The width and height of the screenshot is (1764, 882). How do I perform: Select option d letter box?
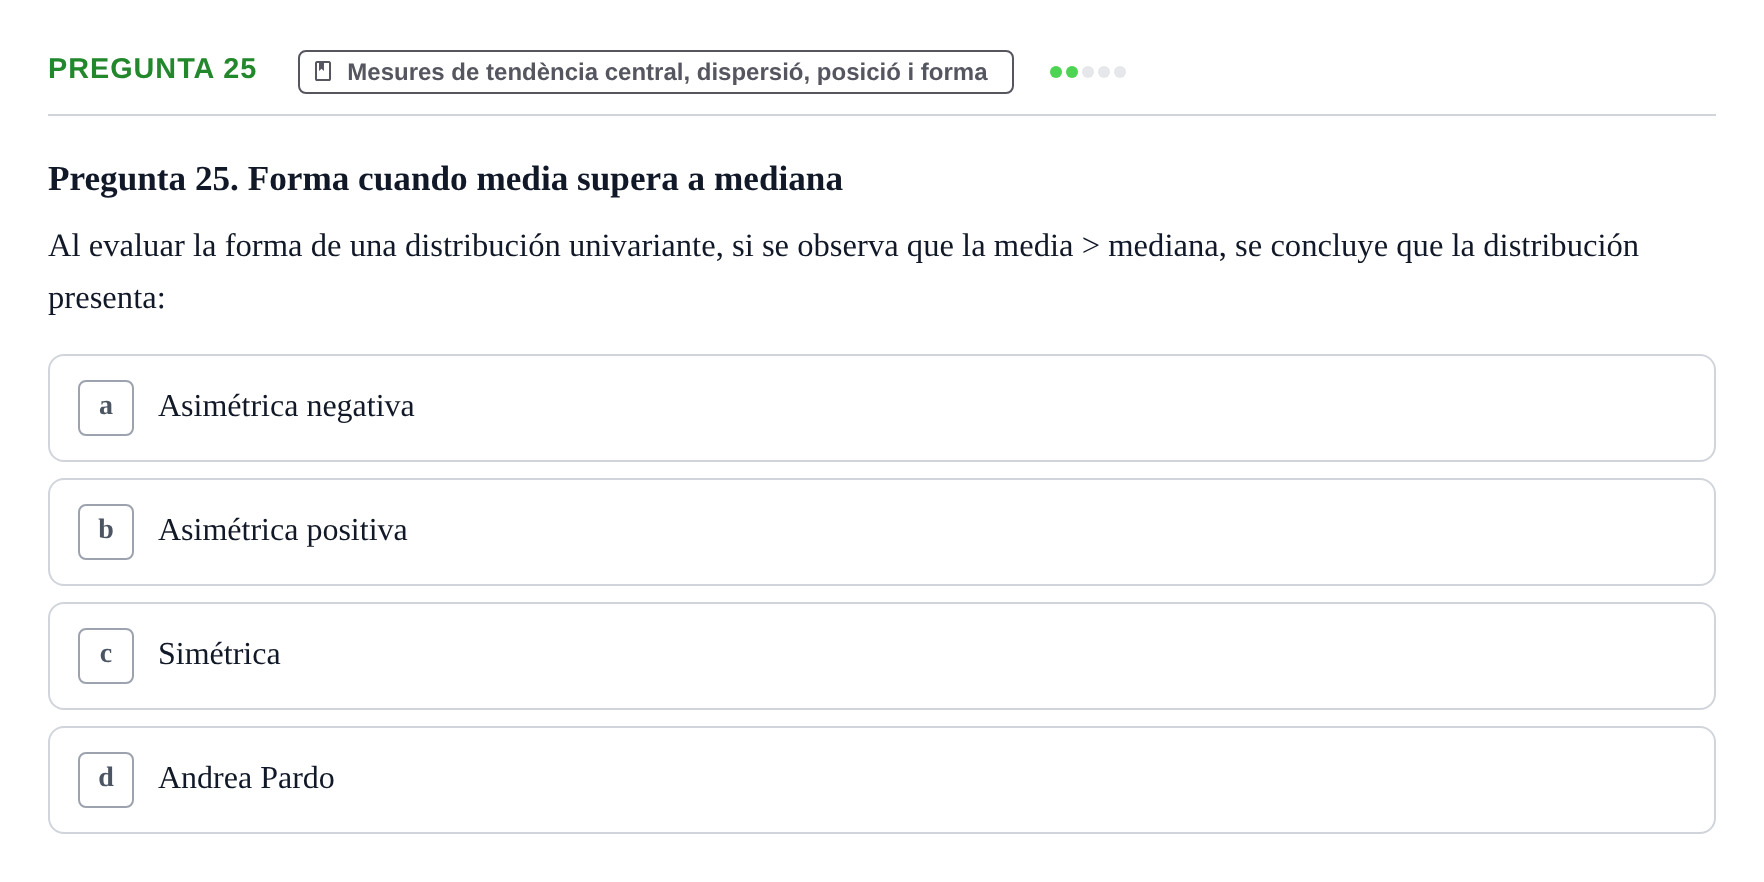[106, 780]
